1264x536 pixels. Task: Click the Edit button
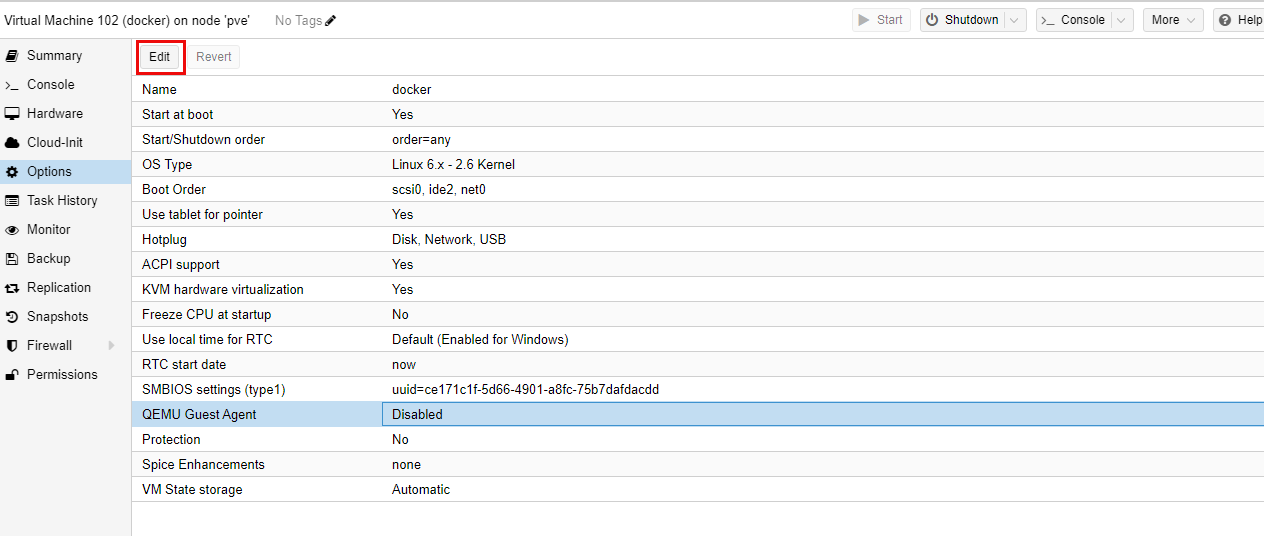click(x=160, y=57)
